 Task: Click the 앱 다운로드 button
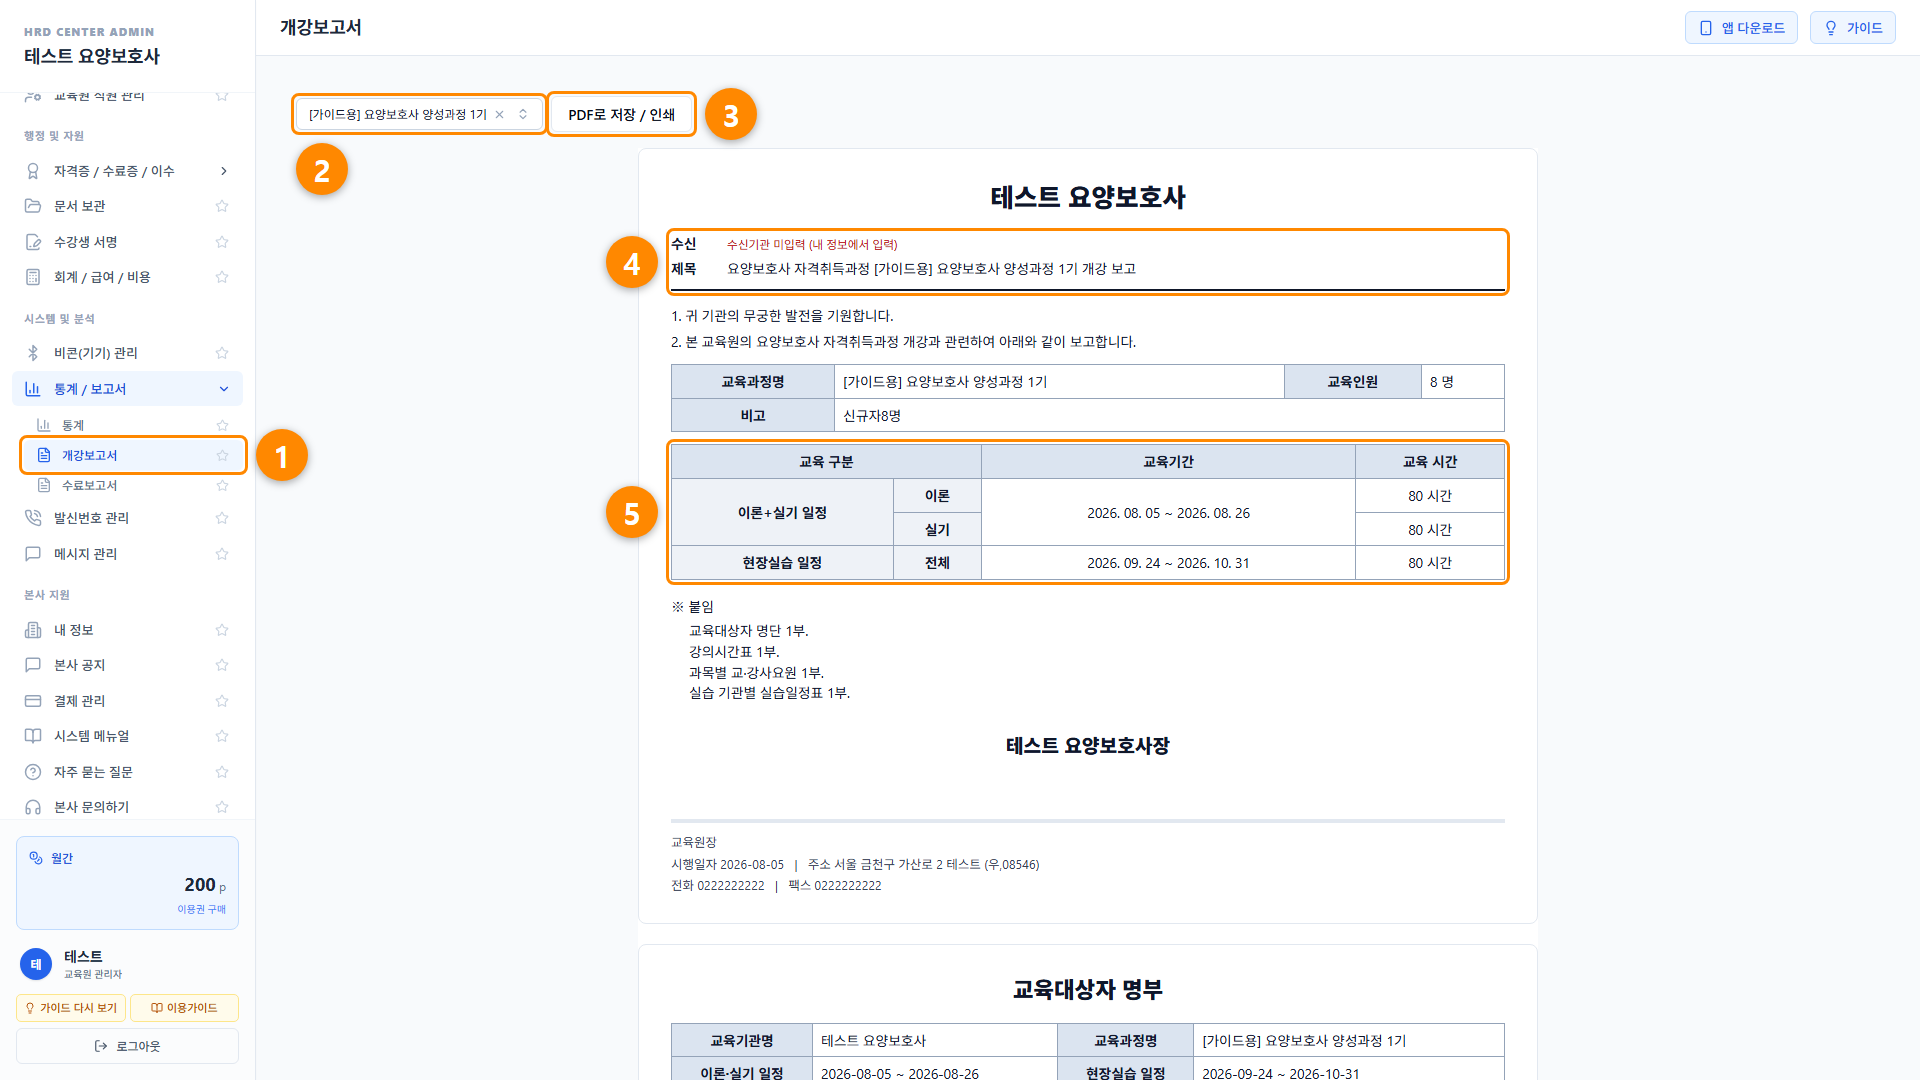pyautogui.click(x=1741, y=28)
